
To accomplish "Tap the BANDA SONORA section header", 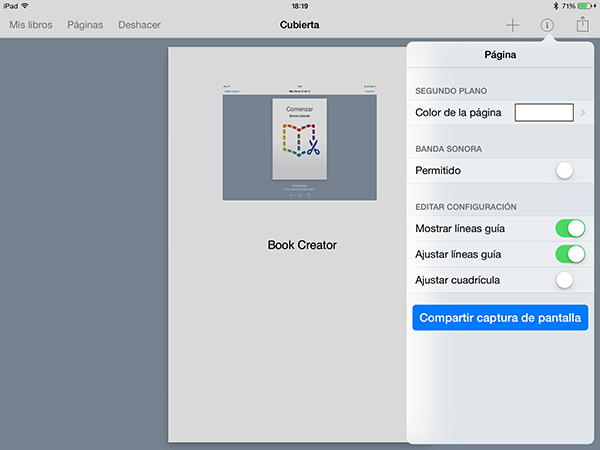I will click(x=448, y=149).
